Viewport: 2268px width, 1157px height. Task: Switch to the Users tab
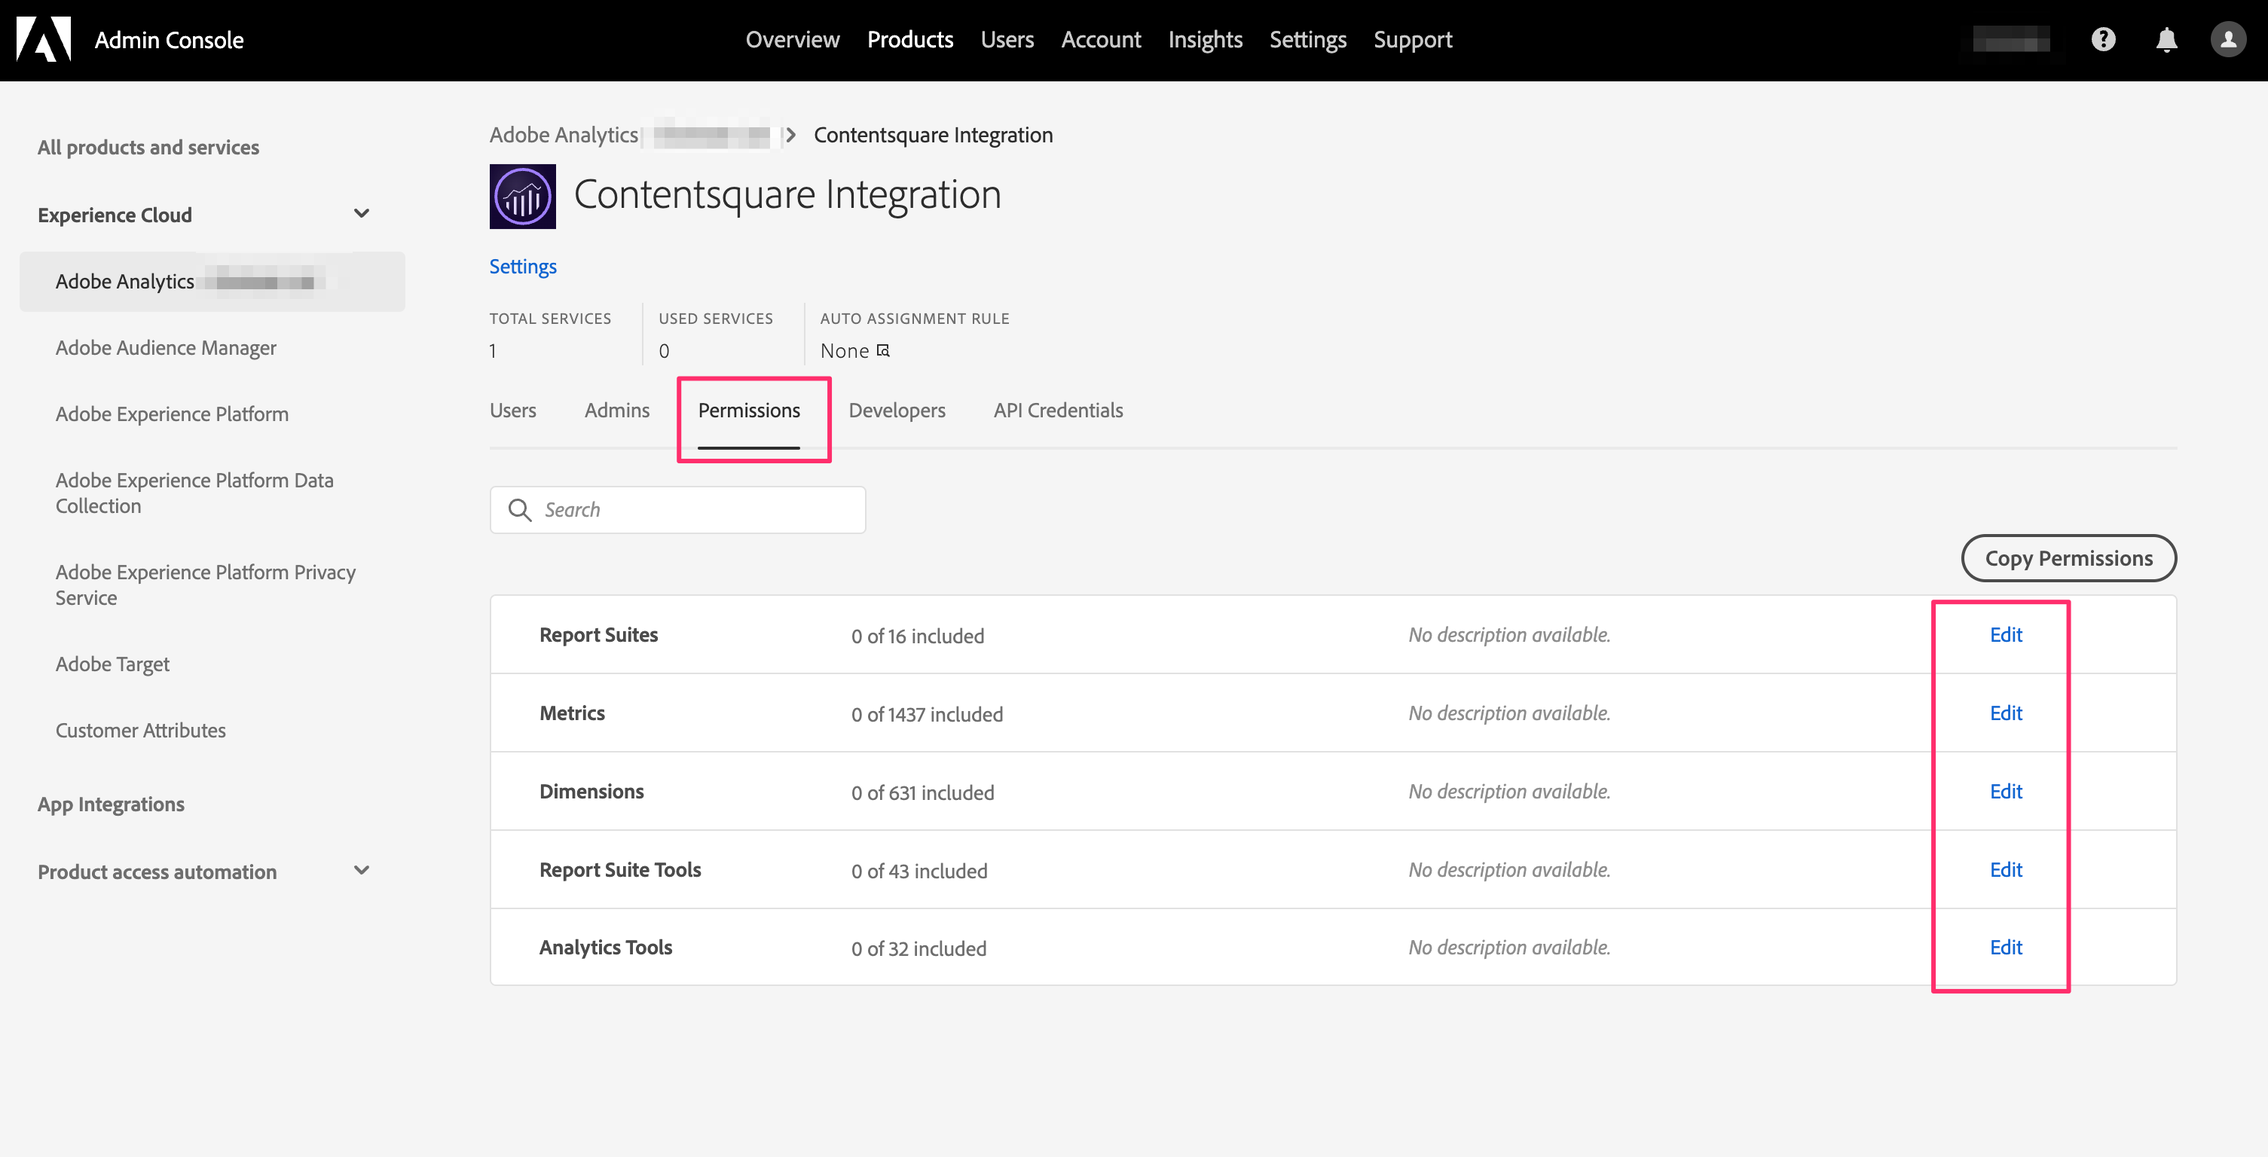513,410
